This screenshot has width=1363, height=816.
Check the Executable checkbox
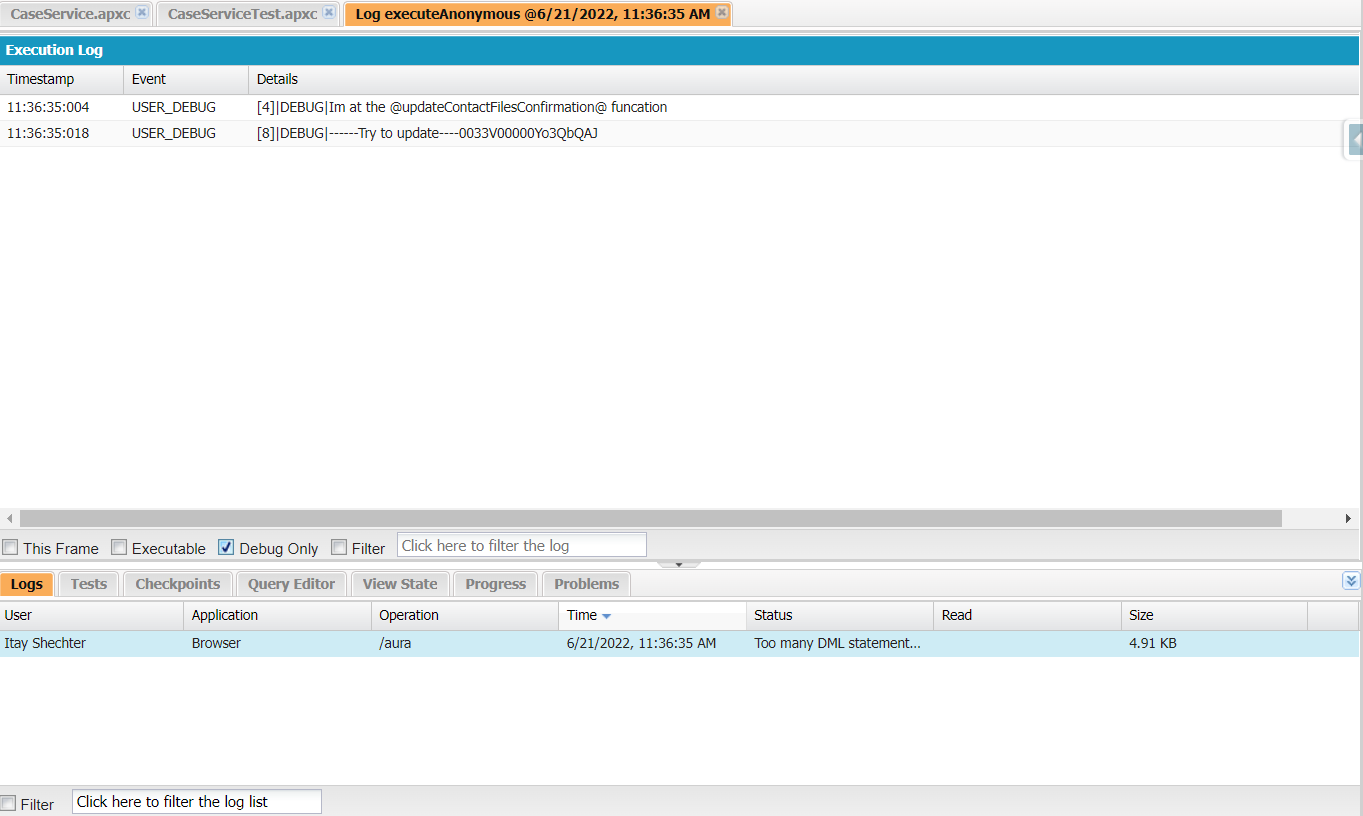coord(119,547)
